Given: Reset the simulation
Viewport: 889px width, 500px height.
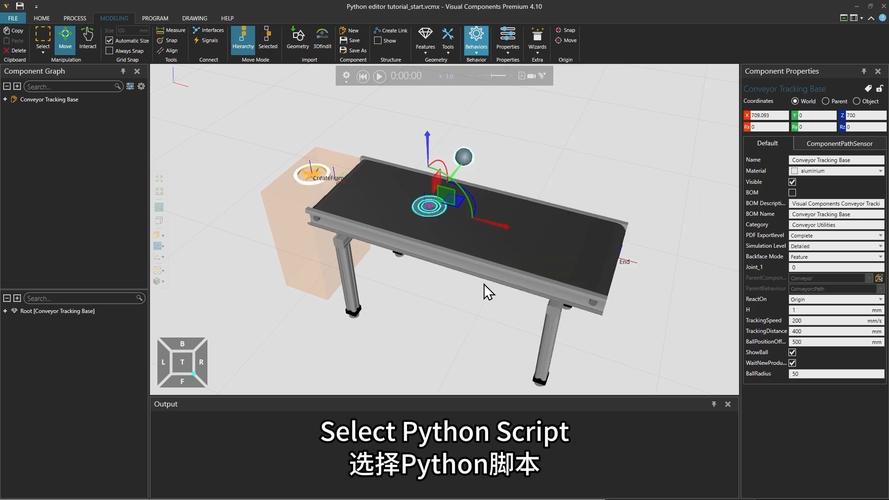Looking at the screenshot, I should coord(363,76).
